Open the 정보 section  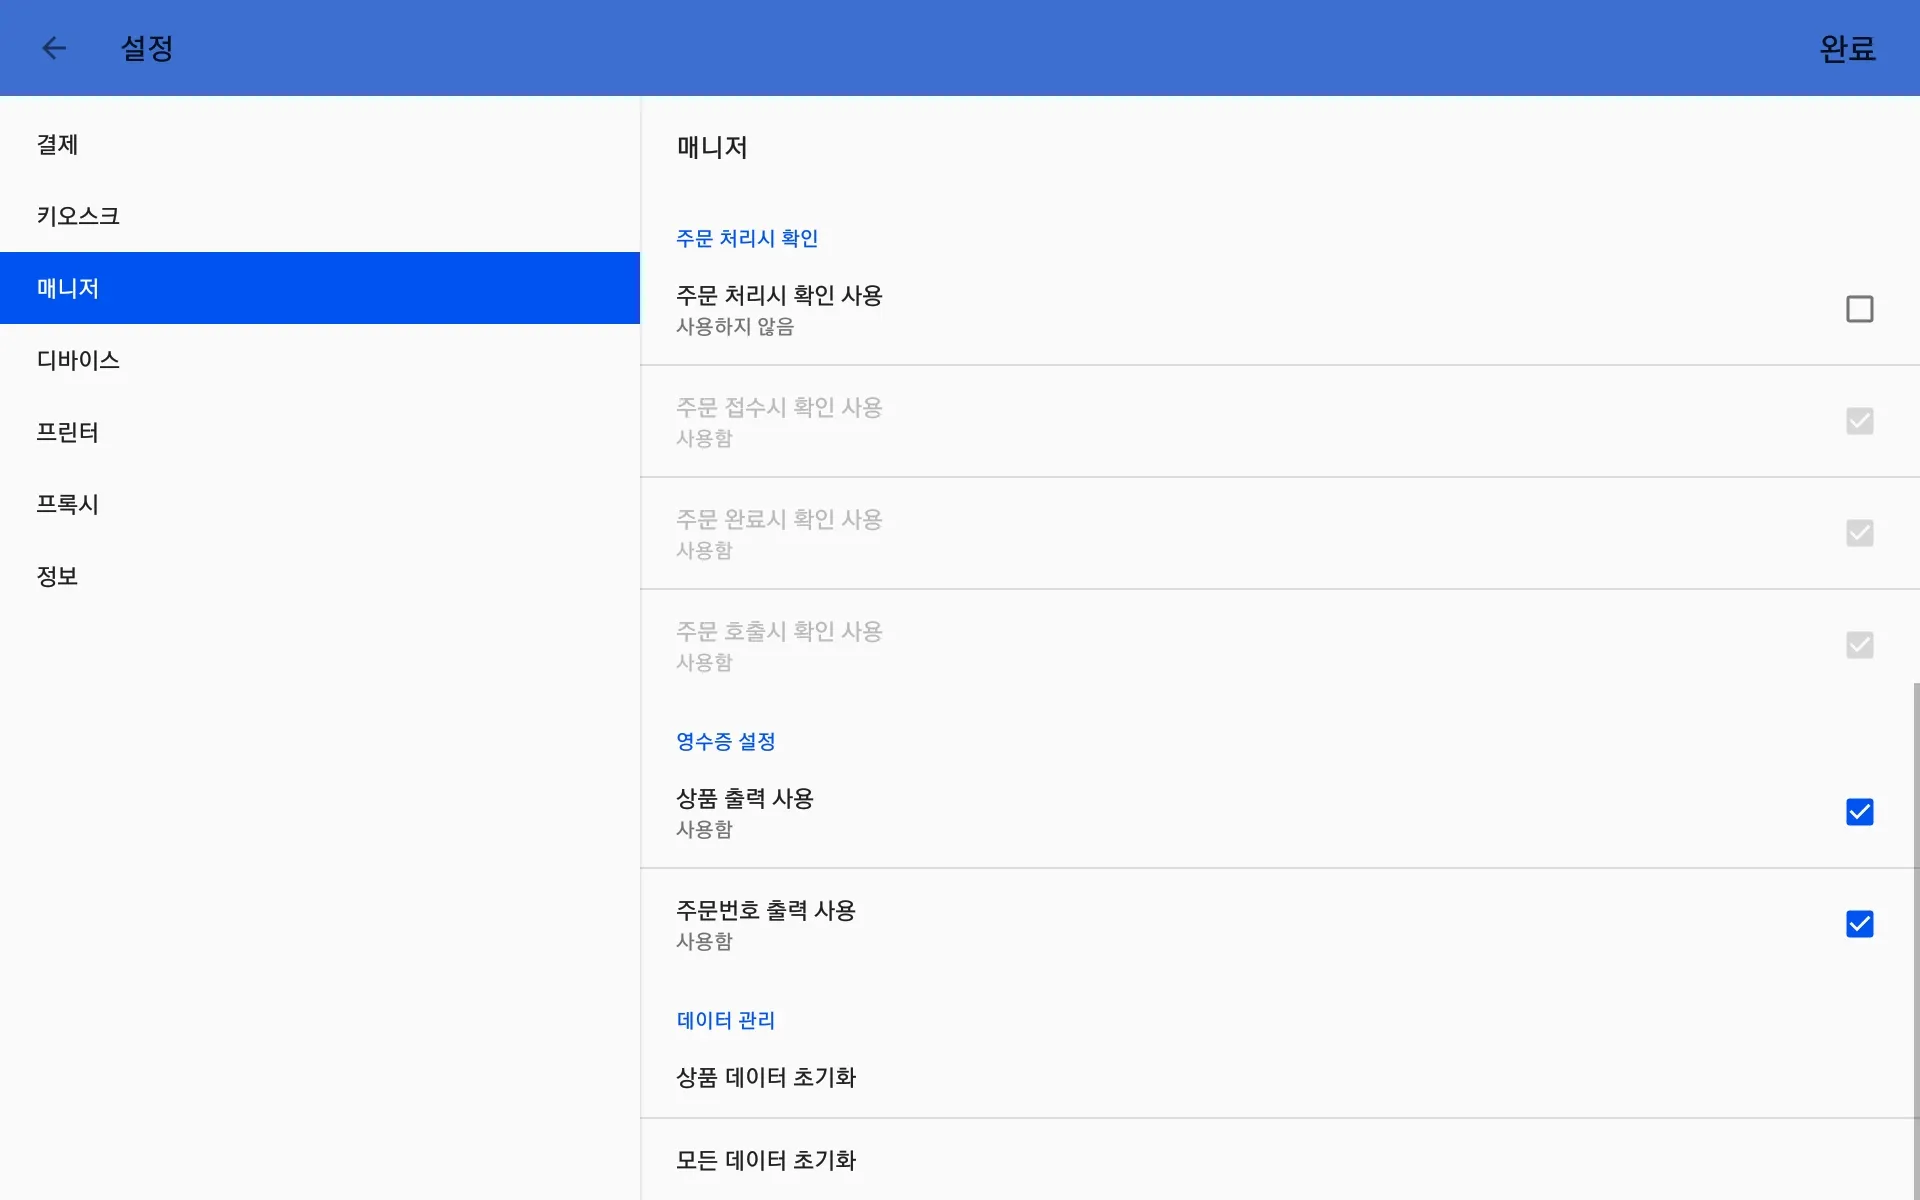pyautogui.click(x=58, y=577)
